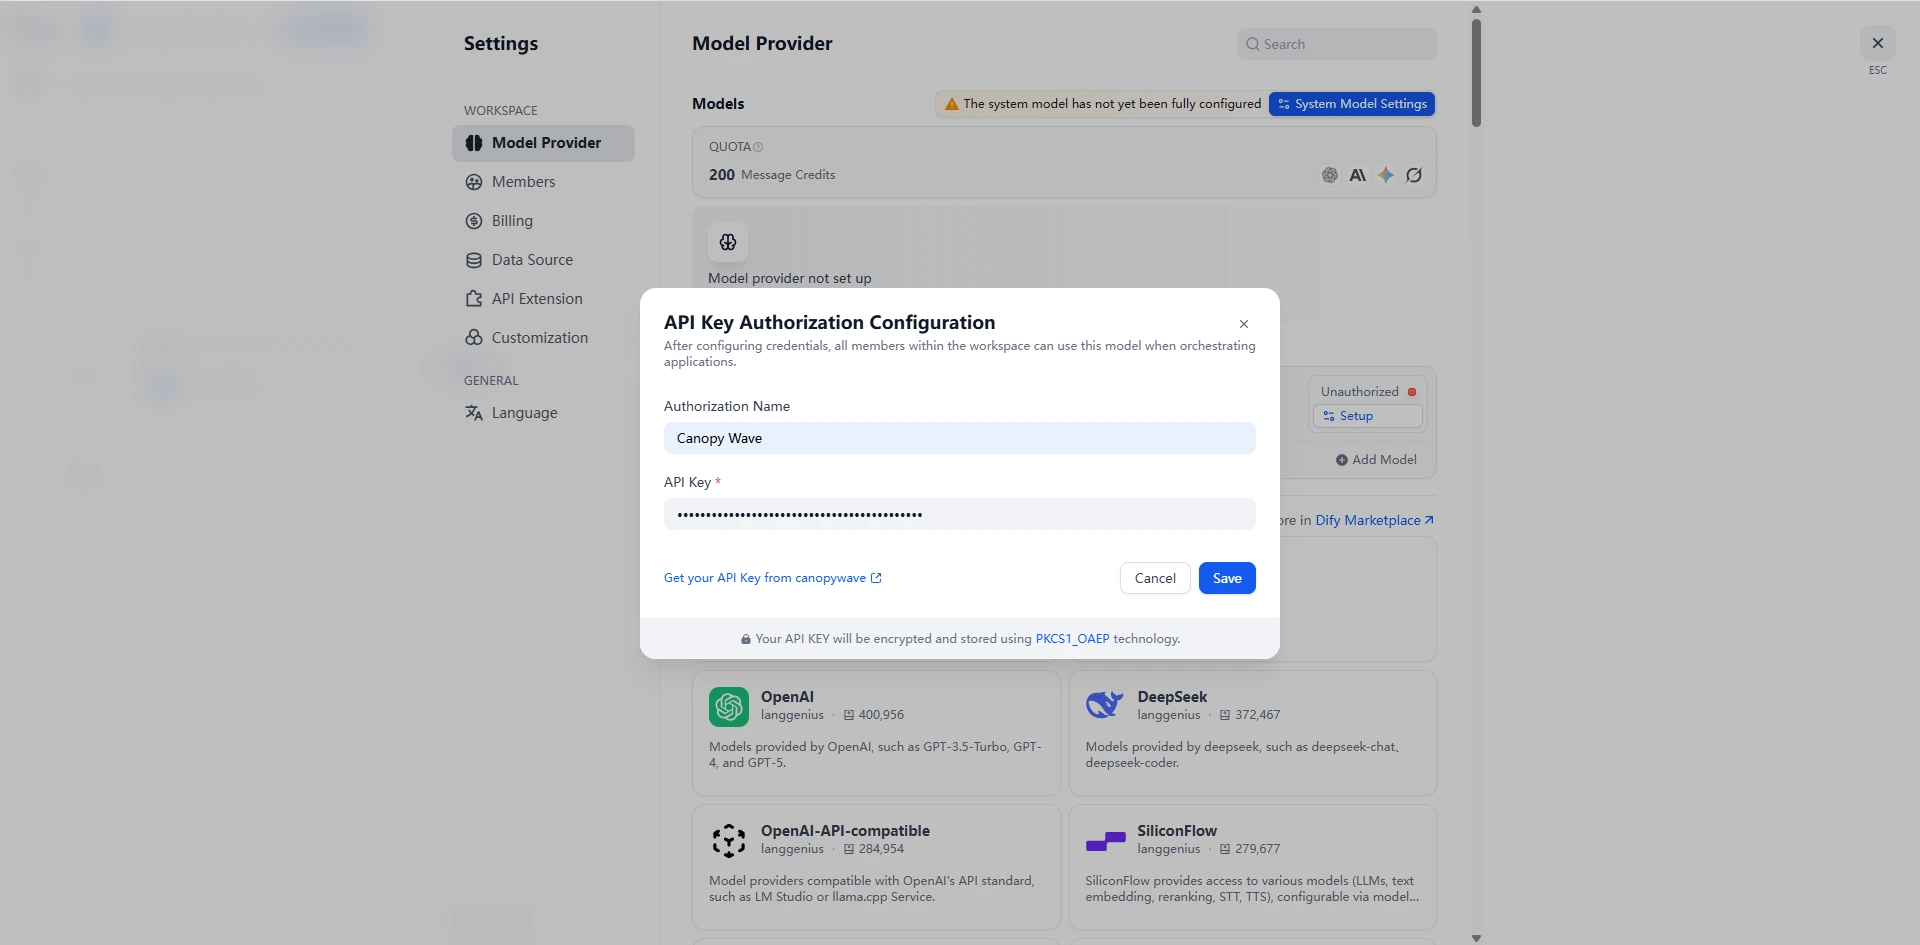The height and width of the screenshot is (945, 1920).
Task: Open the Billing settings section
Action: pos(511,221)
